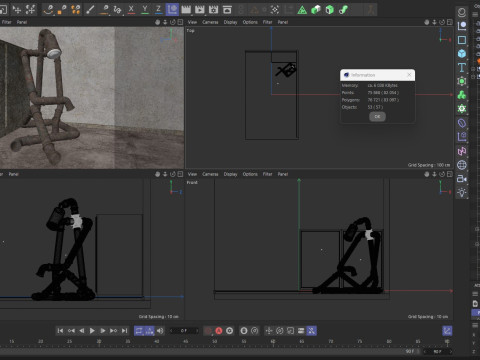Click the Render View clapperboard icon
This screenshot has width=480, height=360.
[186, 10]
